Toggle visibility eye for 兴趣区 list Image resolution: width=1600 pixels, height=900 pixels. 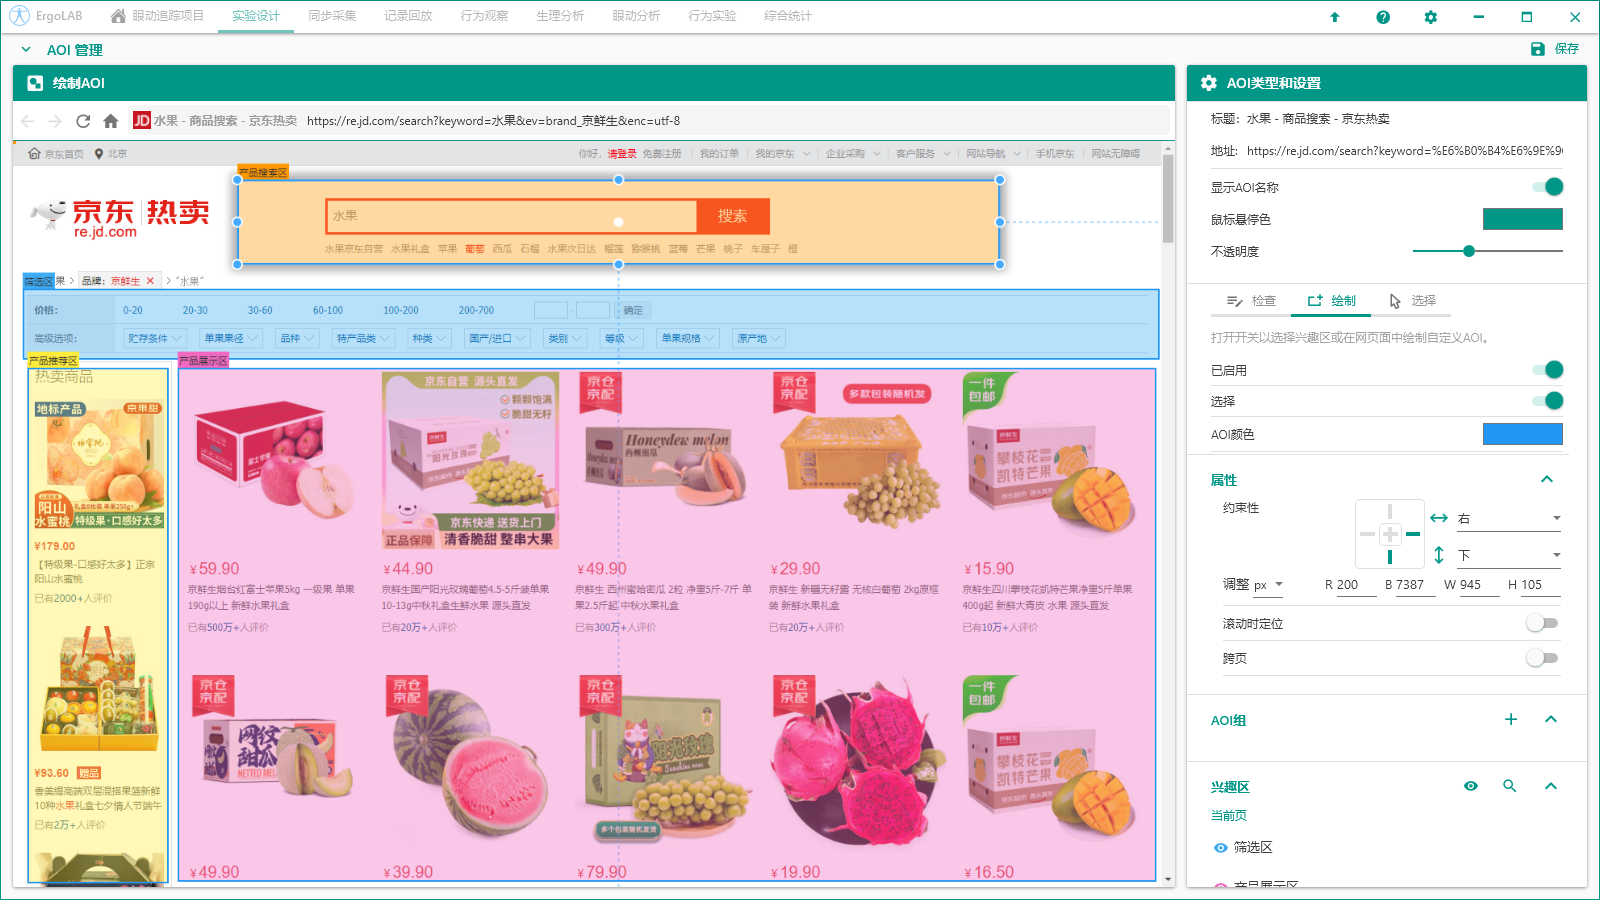[1471, 786]
